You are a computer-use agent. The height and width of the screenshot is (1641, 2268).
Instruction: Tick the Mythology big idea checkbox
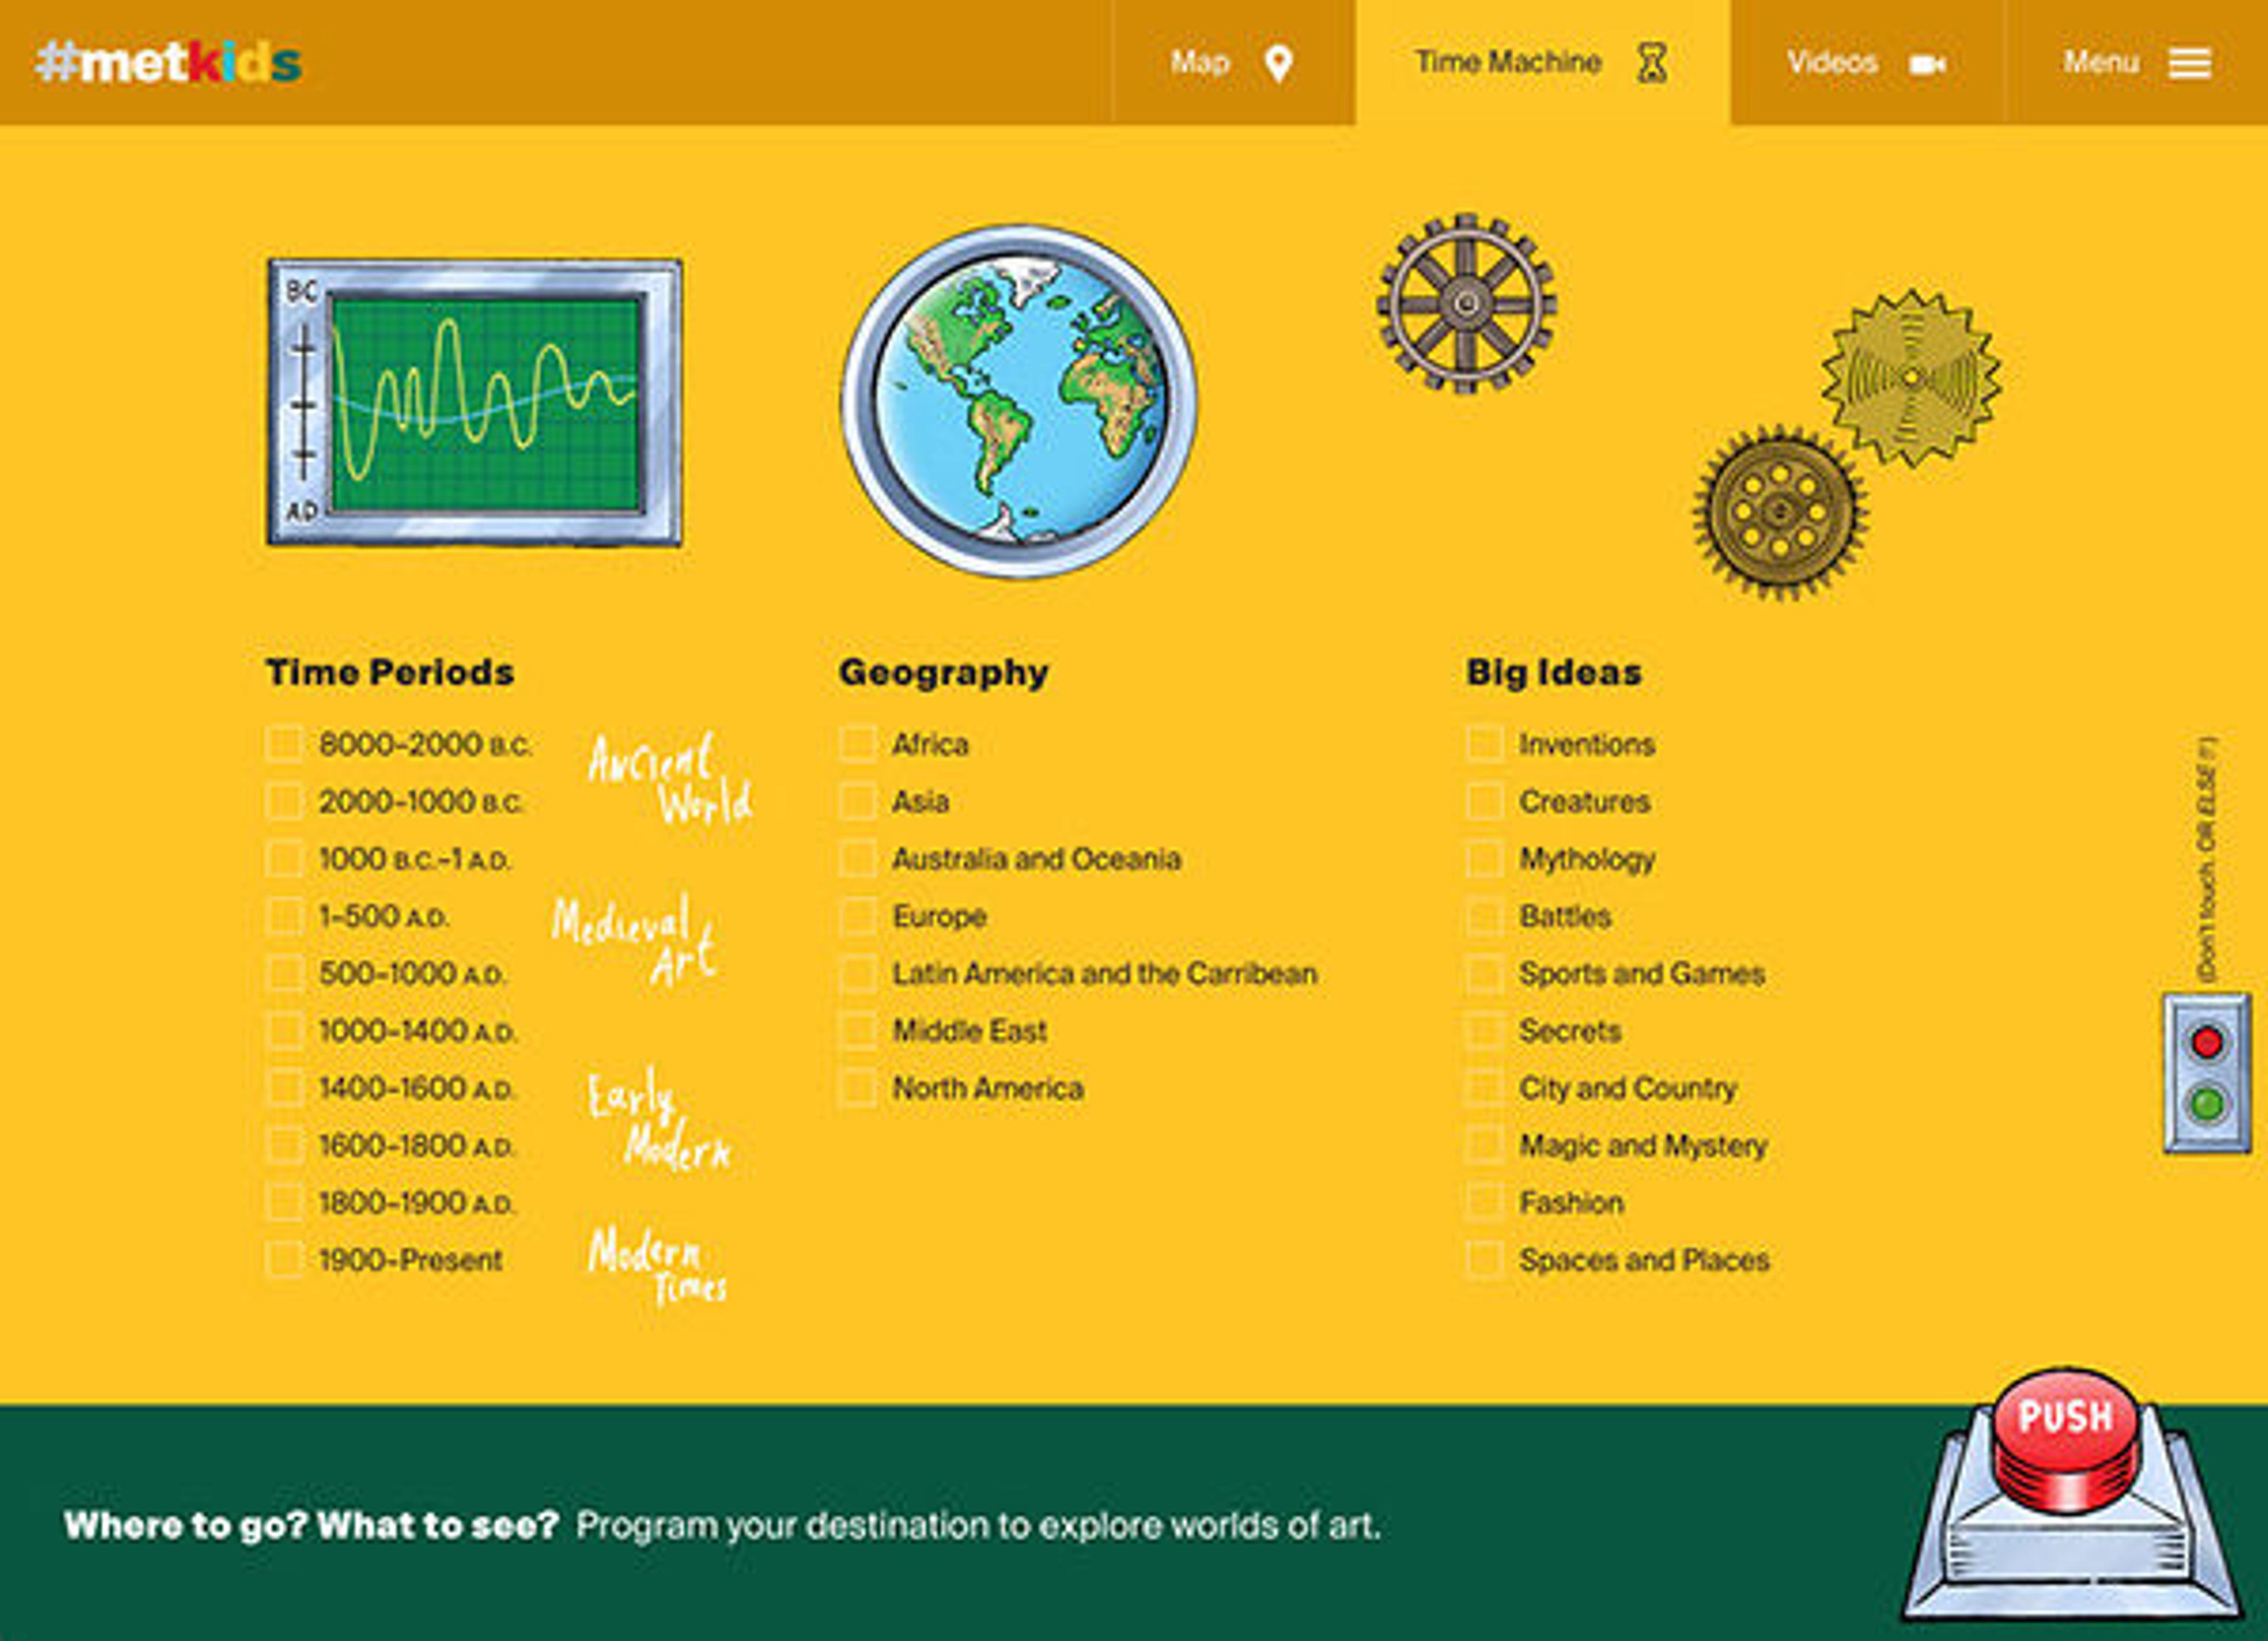1485,859
